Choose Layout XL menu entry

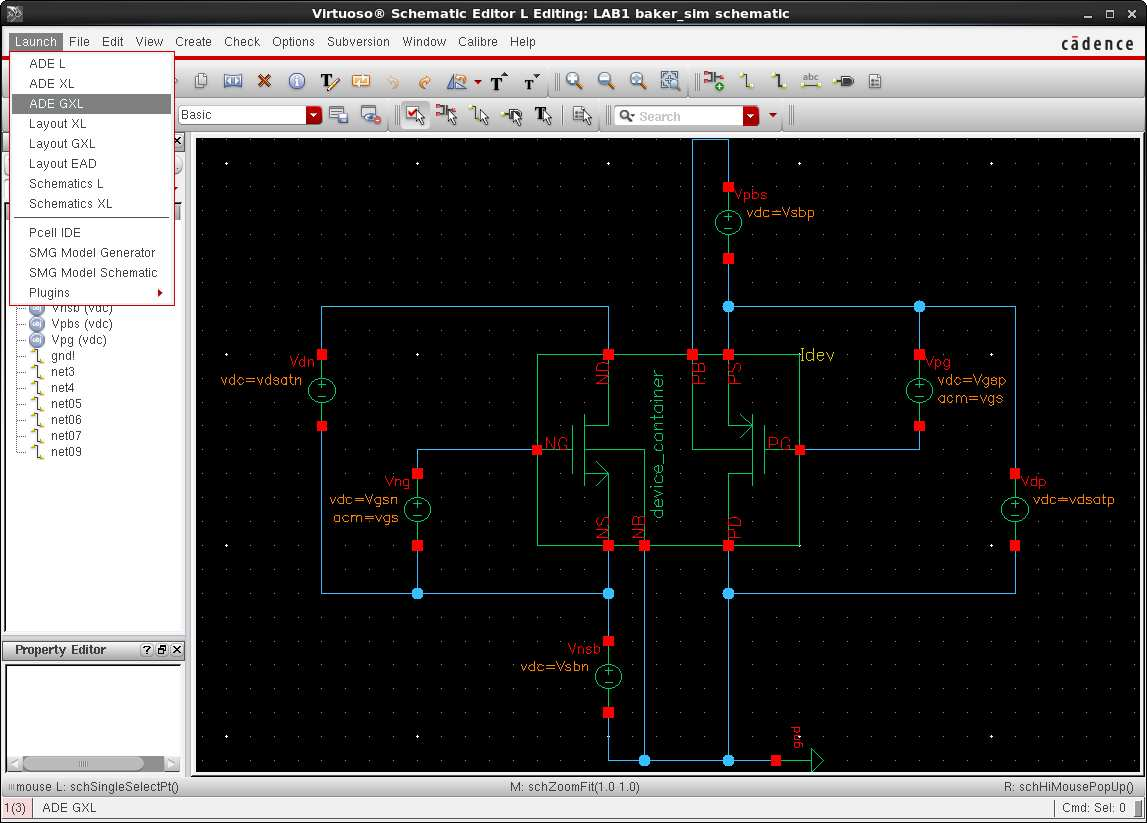[x=91, y=124]
